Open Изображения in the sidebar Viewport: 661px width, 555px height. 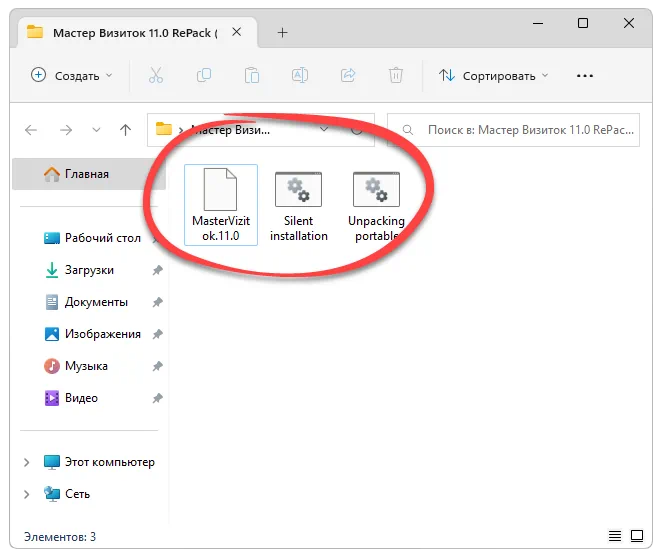[92, 334]
